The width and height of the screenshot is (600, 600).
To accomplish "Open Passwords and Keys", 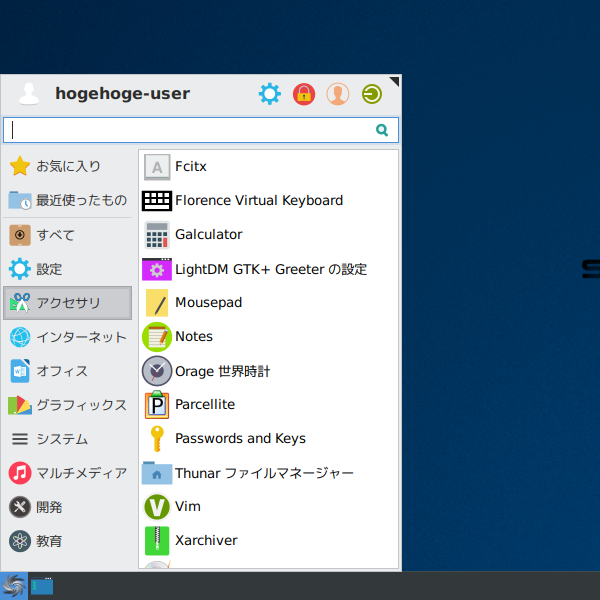I will click(x=268, y=439).
